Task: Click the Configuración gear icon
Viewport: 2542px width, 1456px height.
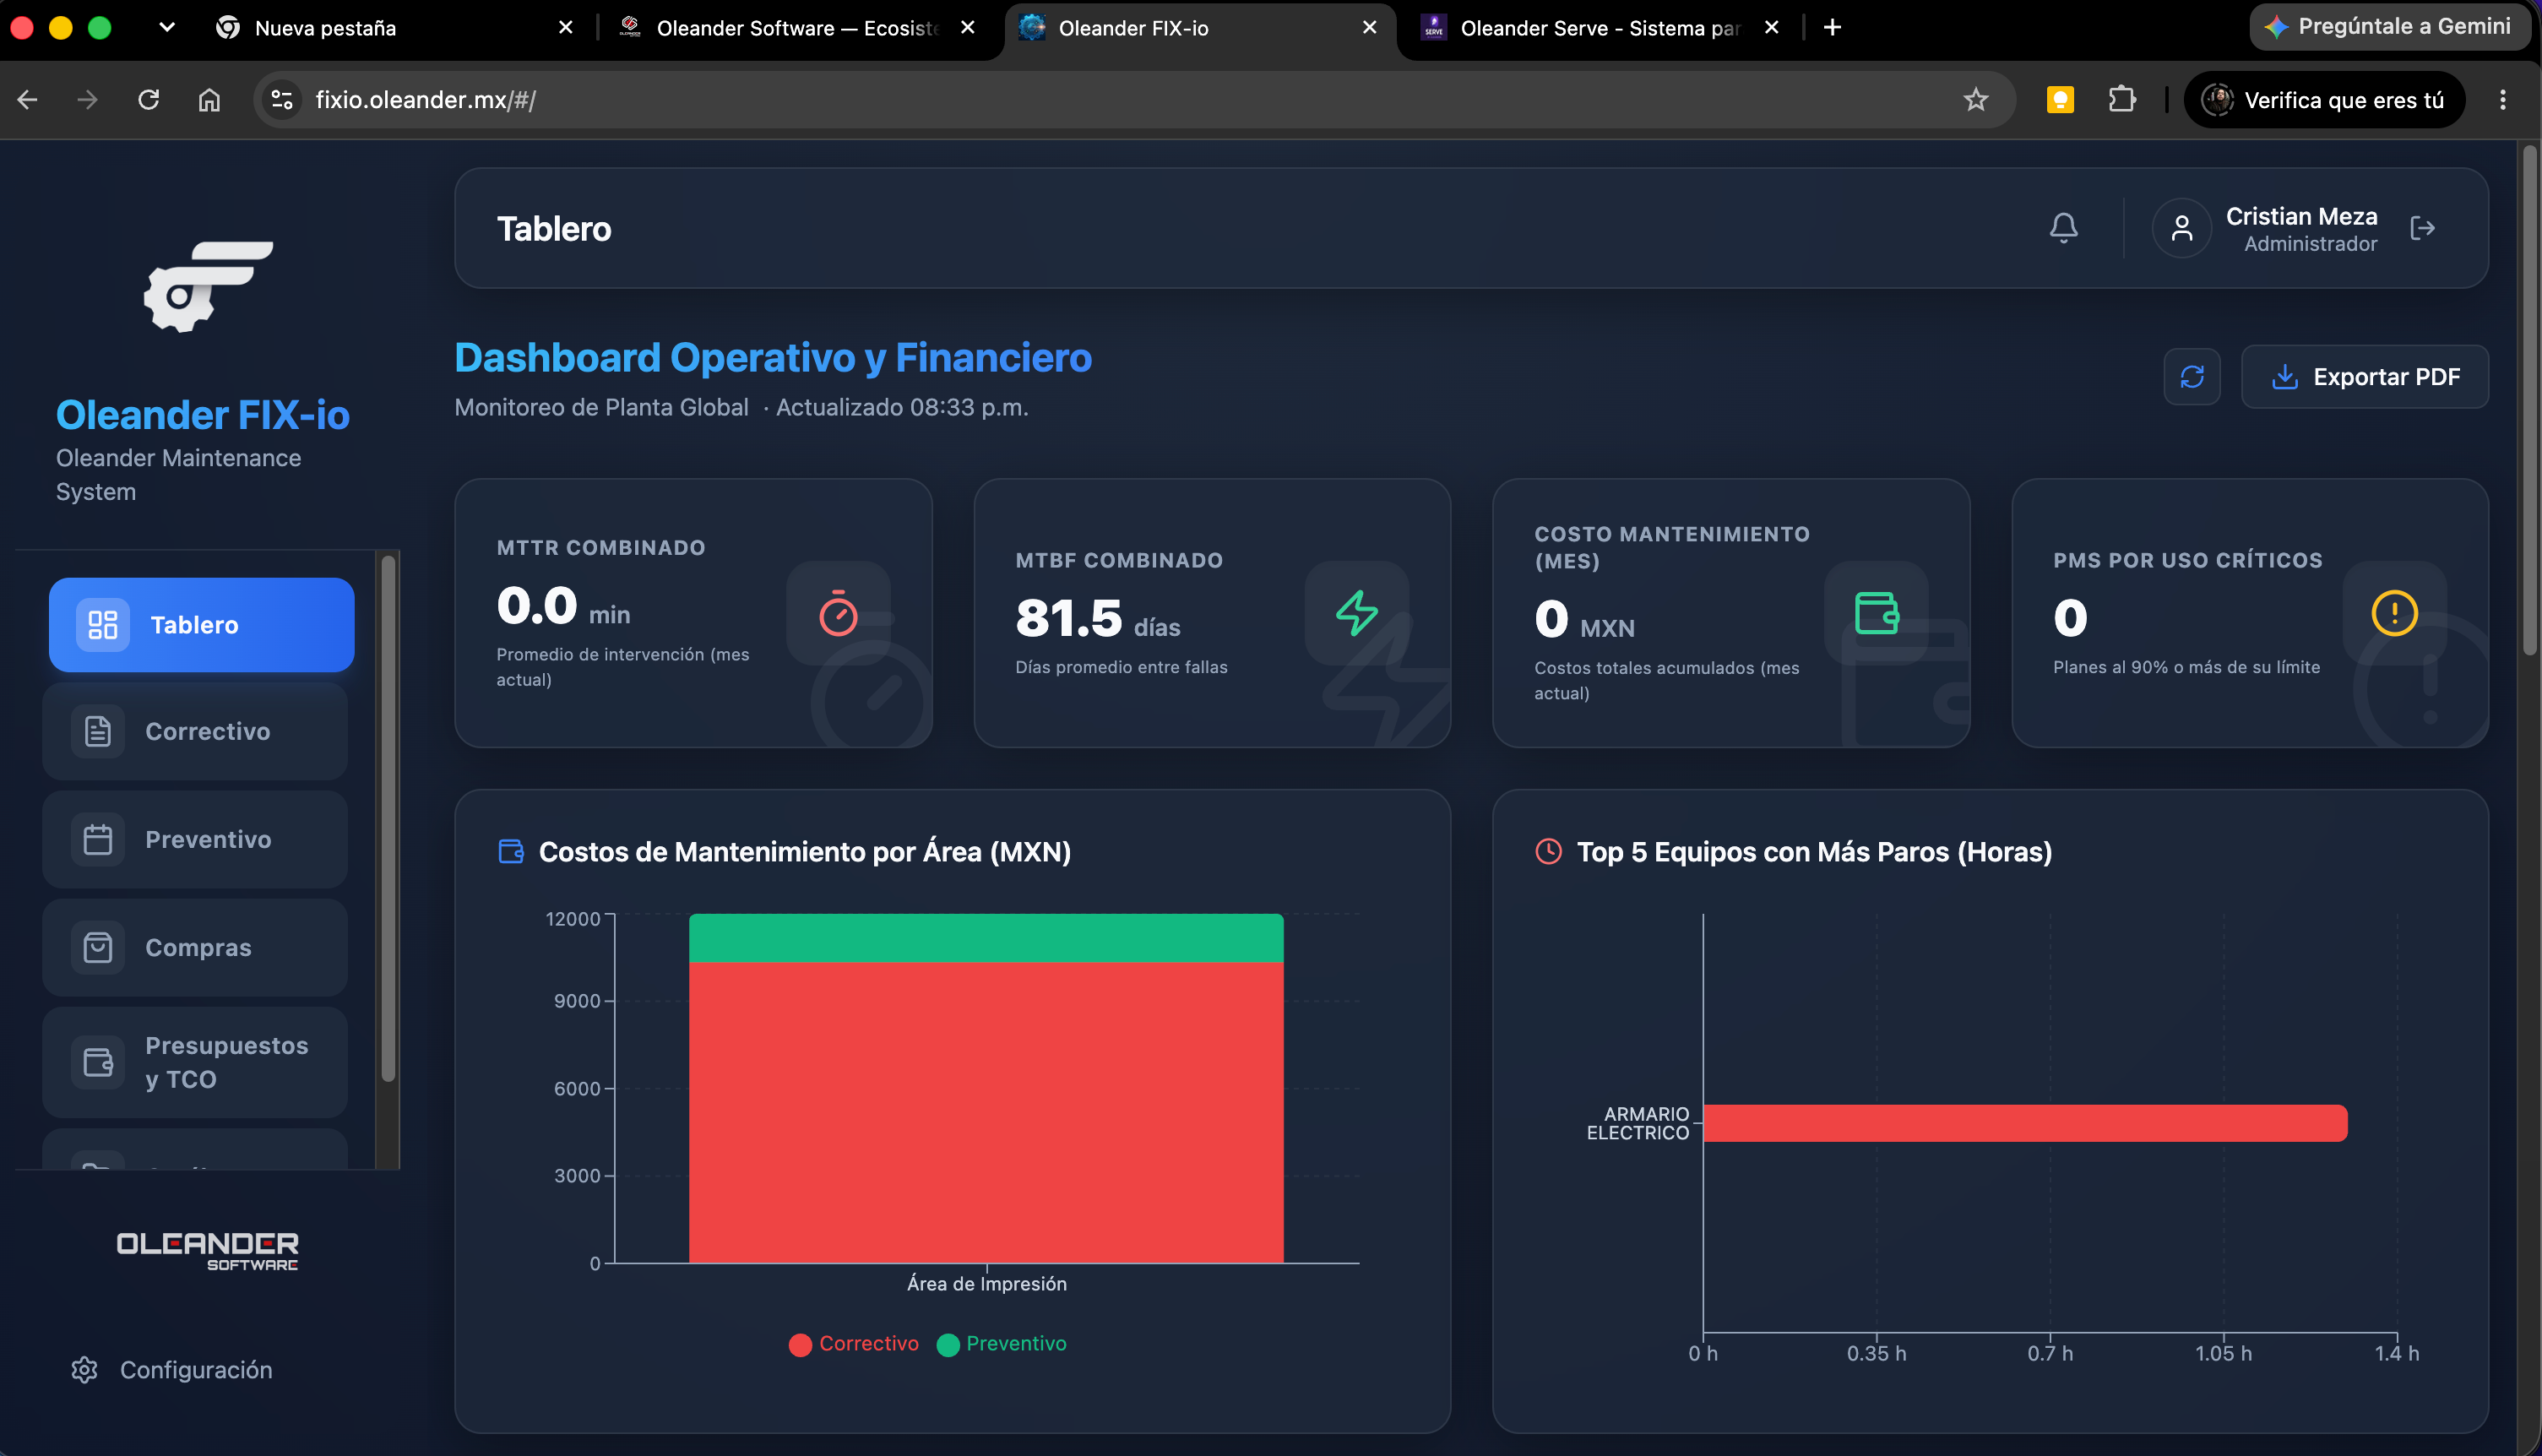Action: click(x=84, y=1369)
